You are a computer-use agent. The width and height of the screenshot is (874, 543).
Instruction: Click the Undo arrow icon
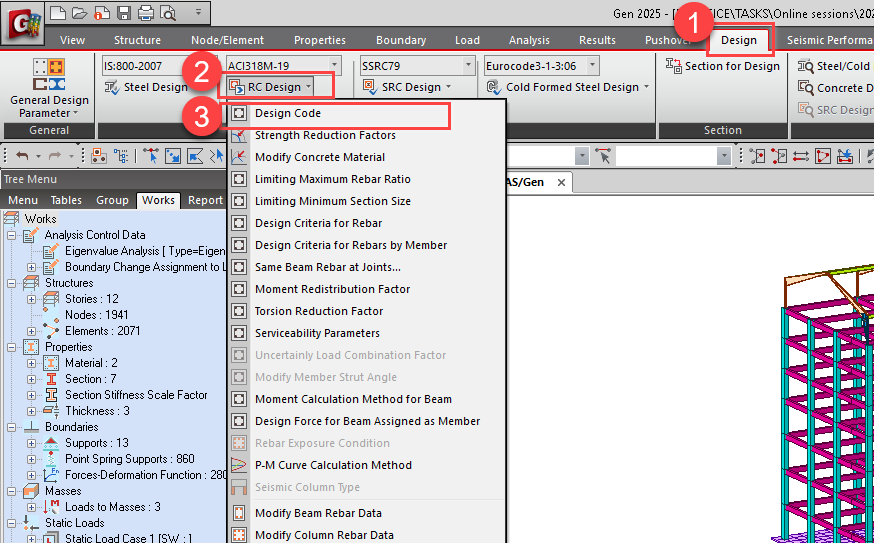pos(22,156)
